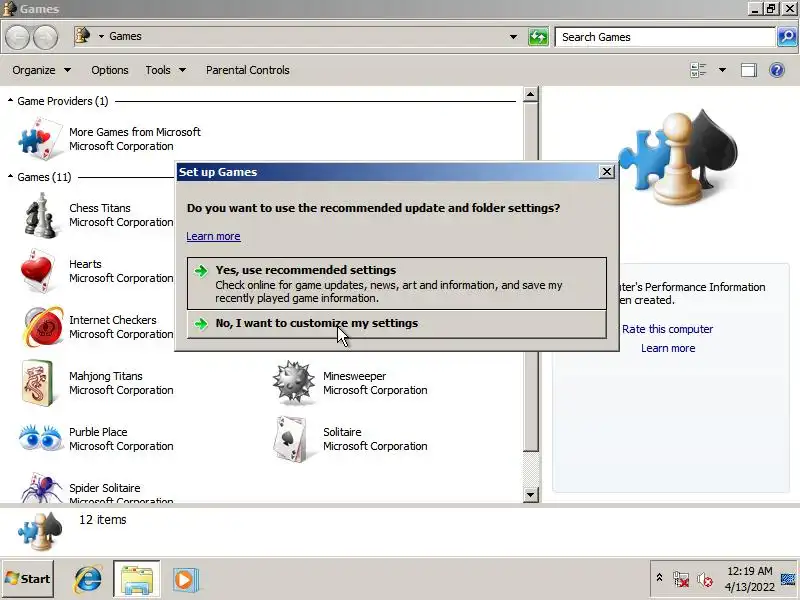This screenshot has width=800, height=600.
Task: Click the Back navigation arrow button
Action: point(18,37)
